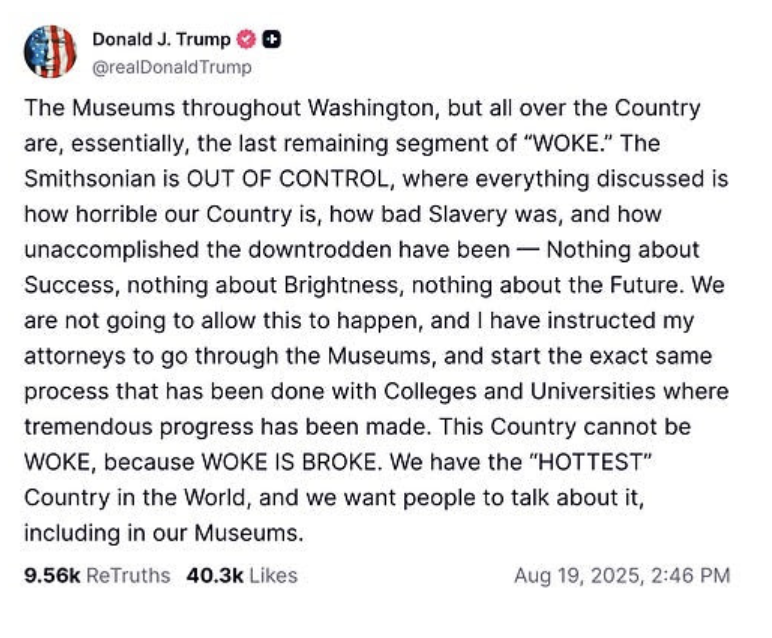Open Donald J. Trump's profile avatar
Image resolution: width=772 pixels, height=638 pixels.
coord(50,52)
